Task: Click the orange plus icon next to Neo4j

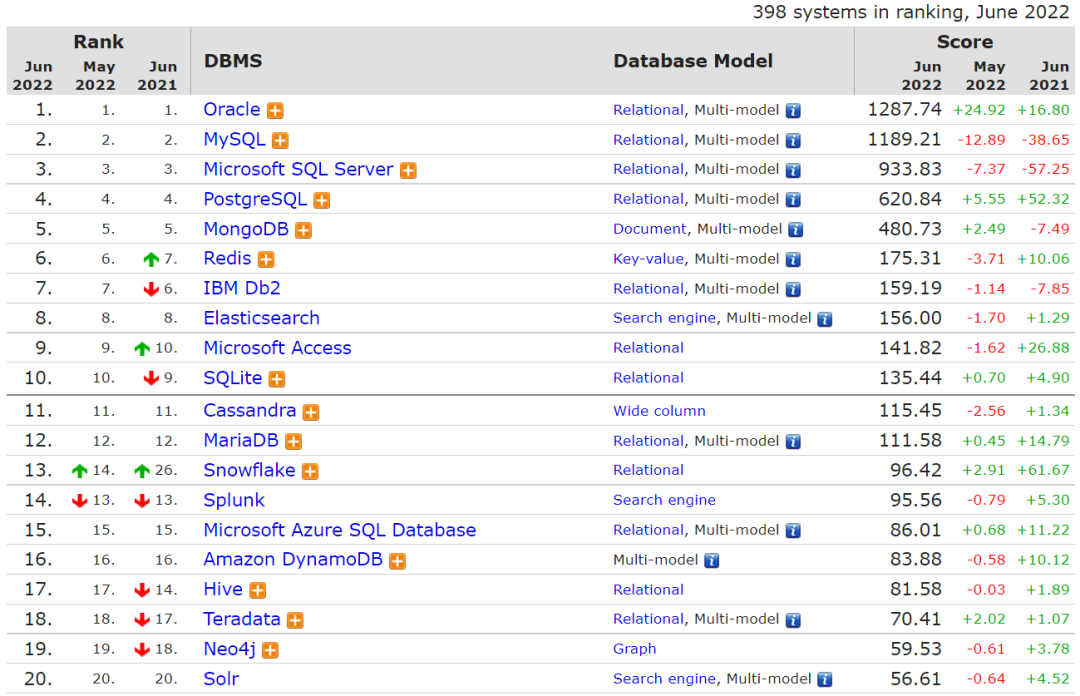Action: 270,650
